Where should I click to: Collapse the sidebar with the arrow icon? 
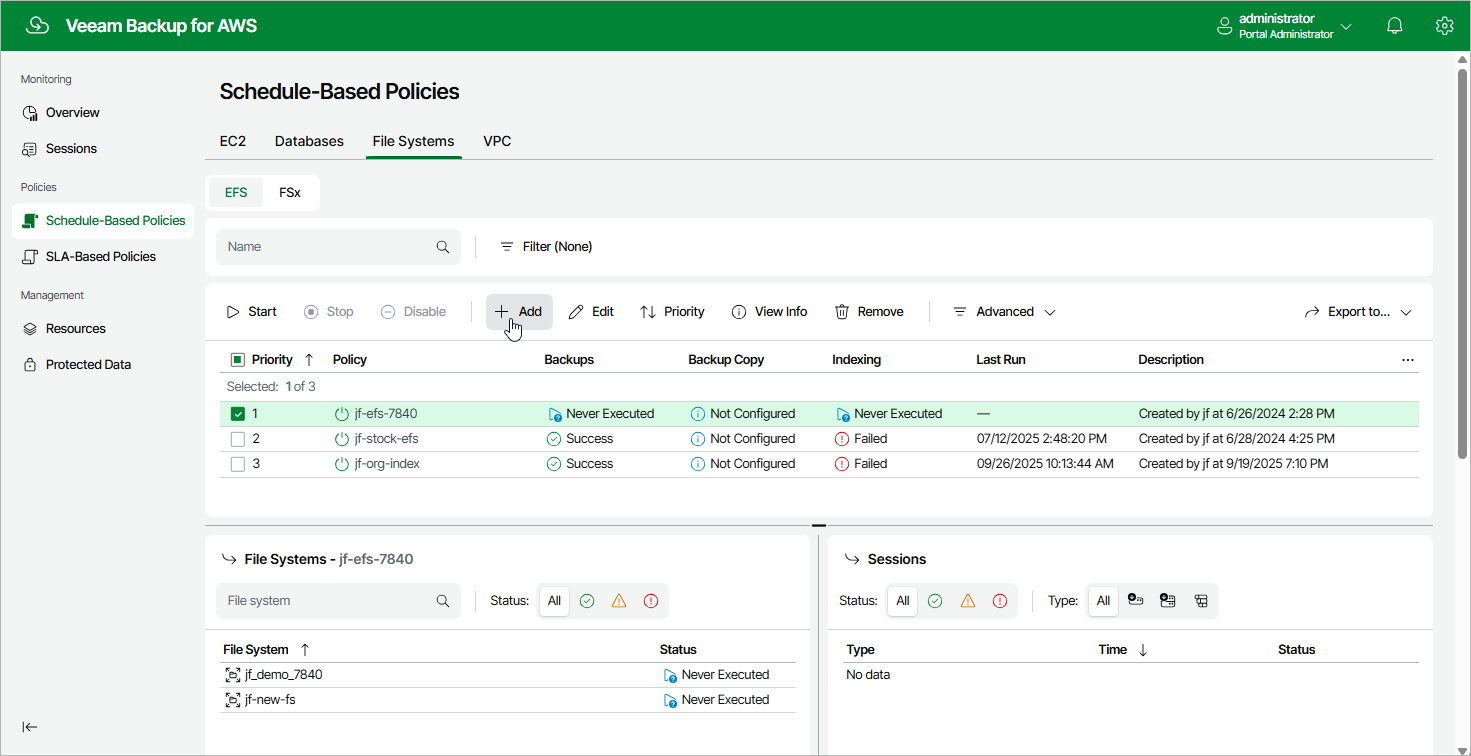[30, 727]
